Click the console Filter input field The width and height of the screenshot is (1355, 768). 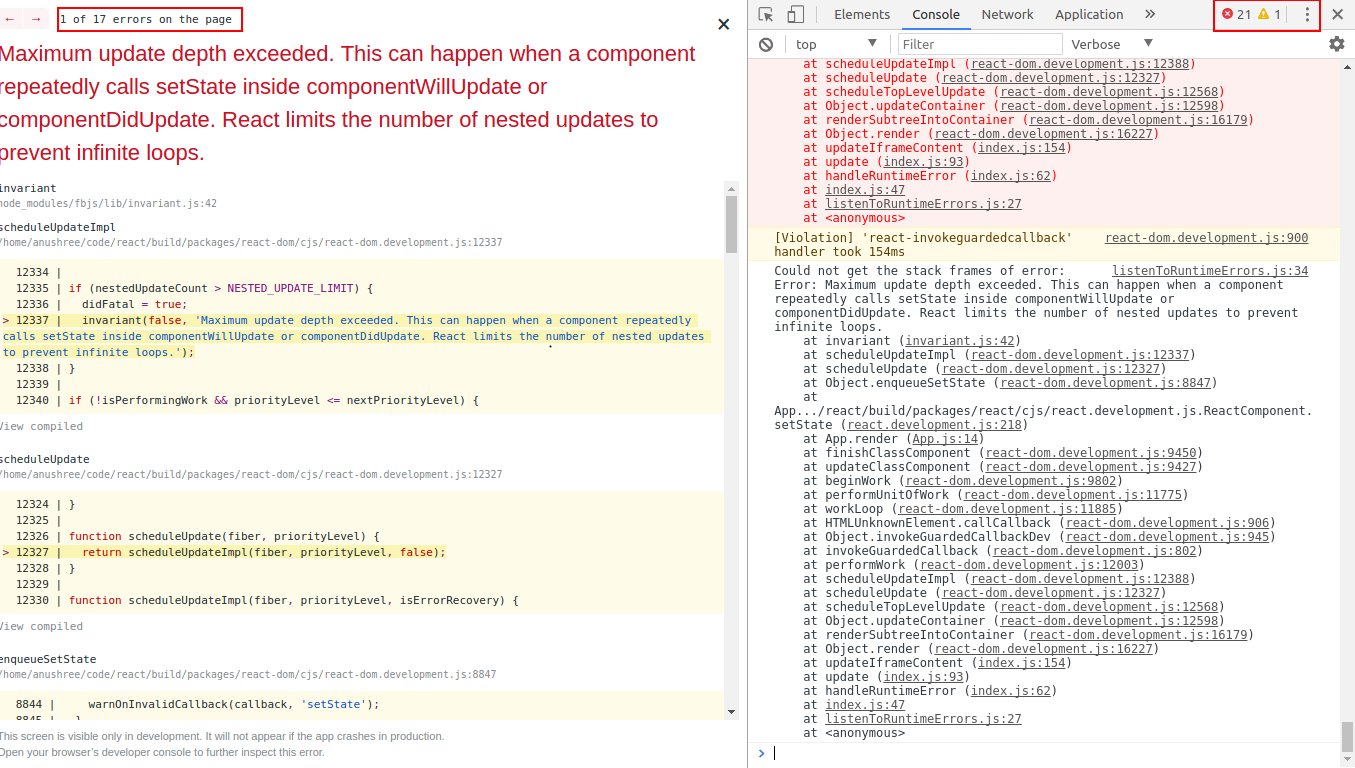tap(980, 44)
